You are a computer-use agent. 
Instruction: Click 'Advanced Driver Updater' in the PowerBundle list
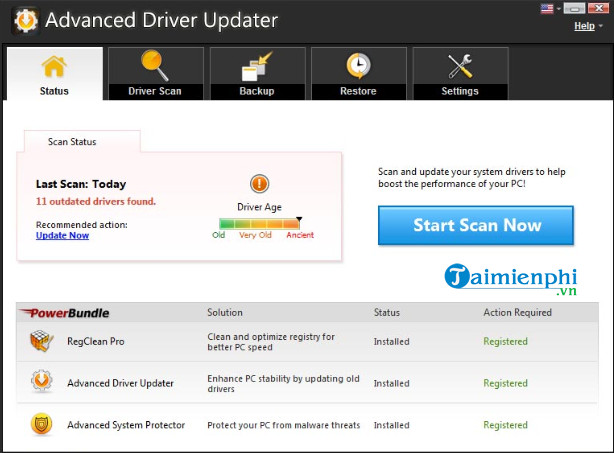point(120,383)
